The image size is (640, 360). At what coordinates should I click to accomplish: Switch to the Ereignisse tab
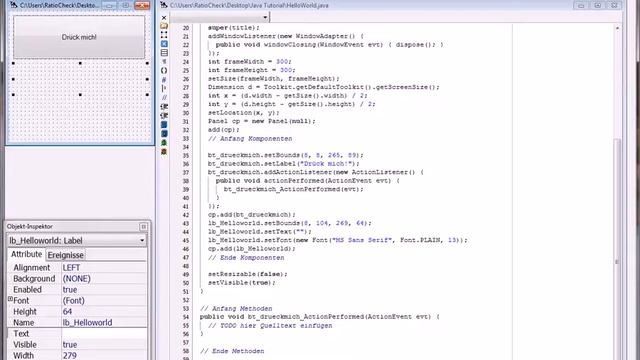tap(65, 255)
